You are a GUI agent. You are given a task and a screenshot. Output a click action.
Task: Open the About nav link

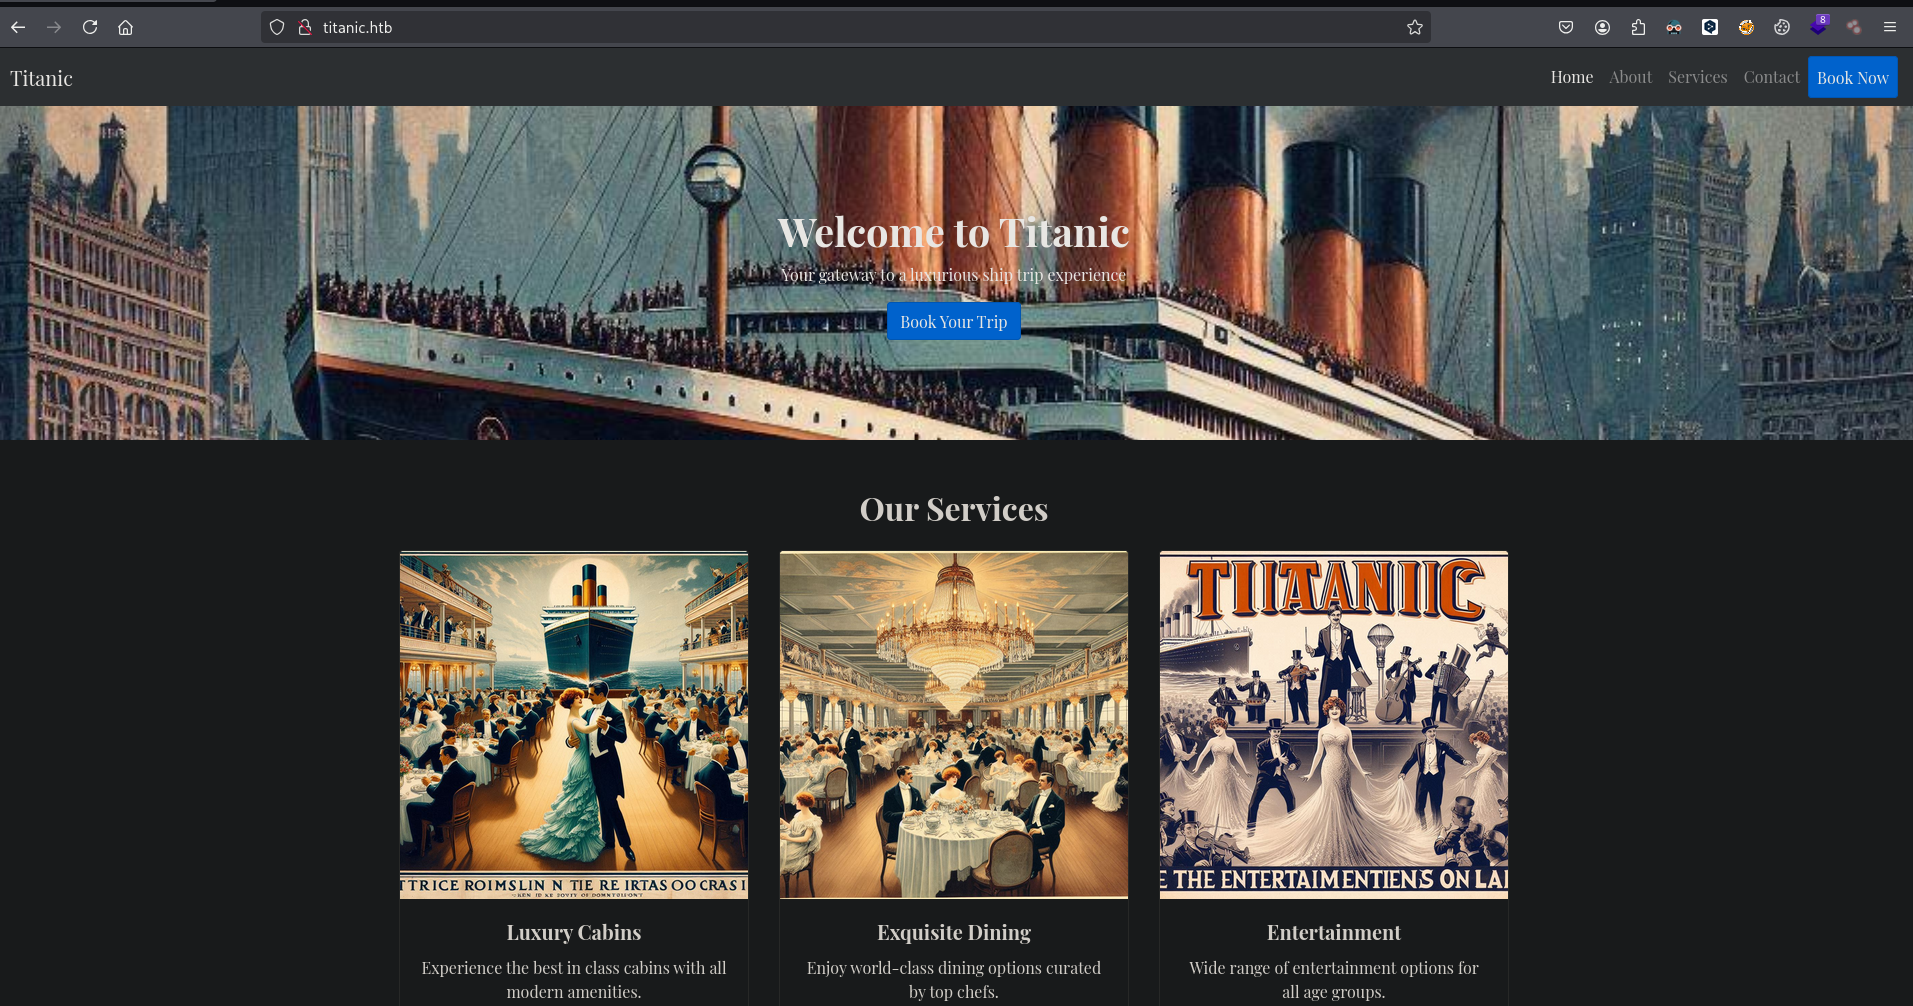click(x=1630, y=77)
